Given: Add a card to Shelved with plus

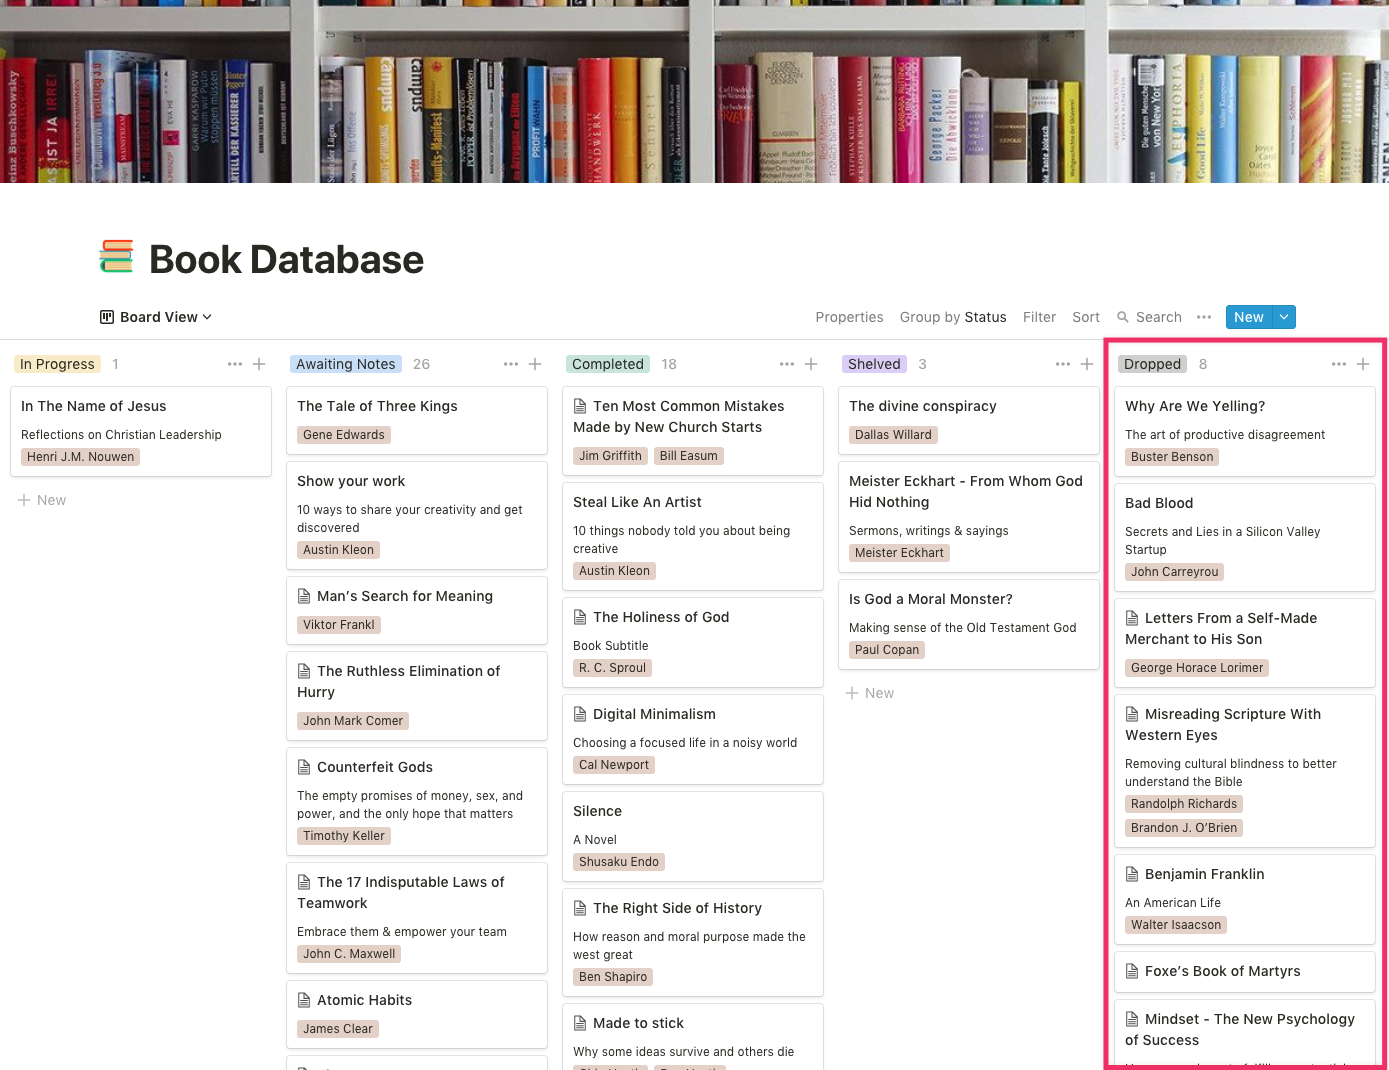Looking at the screenshot, I should tap(1087, 364).
